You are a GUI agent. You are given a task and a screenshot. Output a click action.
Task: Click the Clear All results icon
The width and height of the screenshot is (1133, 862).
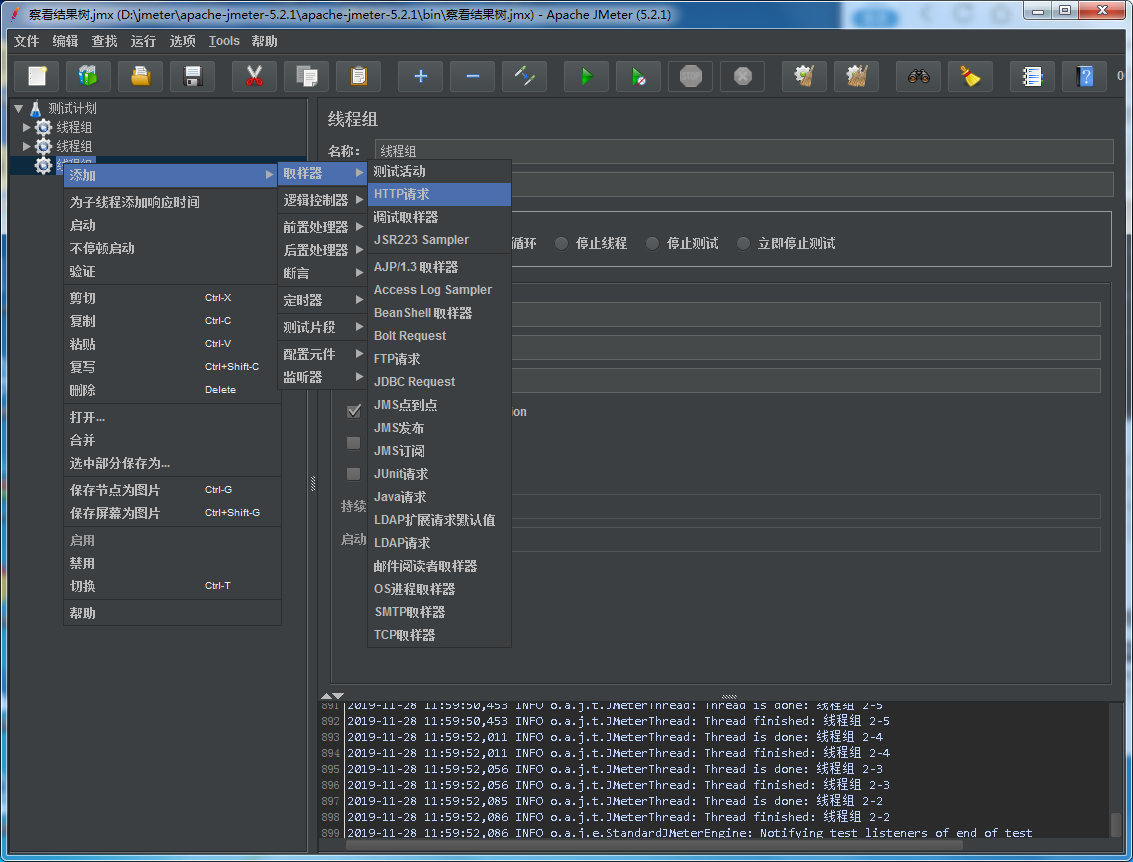tap(856, 76)
